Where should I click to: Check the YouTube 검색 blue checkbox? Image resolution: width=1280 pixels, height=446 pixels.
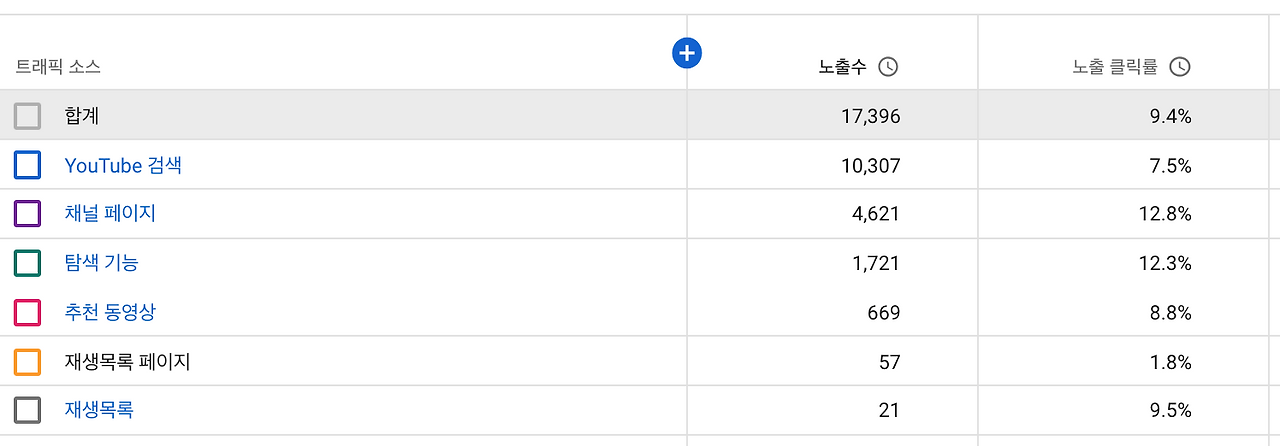click(x=28, y=165)
